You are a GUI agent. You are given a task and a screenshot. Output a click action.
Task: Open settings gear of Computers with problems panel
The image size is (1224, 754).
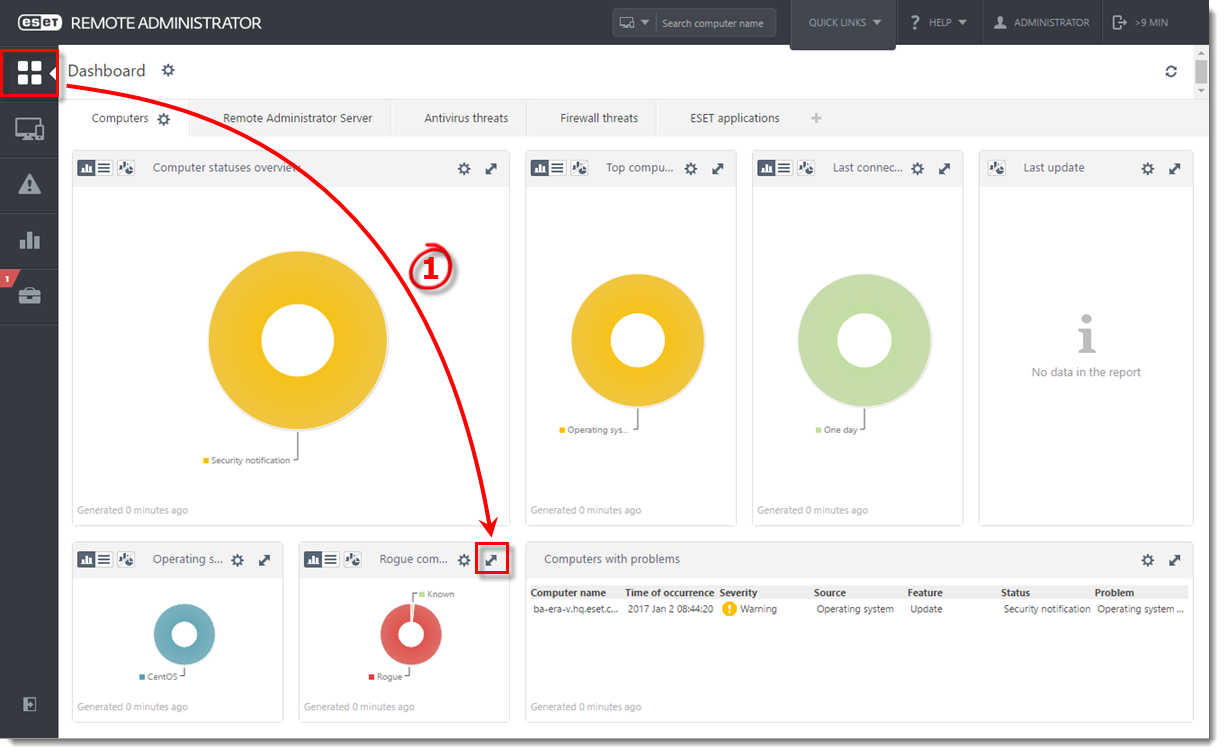tap(1148, 560)
